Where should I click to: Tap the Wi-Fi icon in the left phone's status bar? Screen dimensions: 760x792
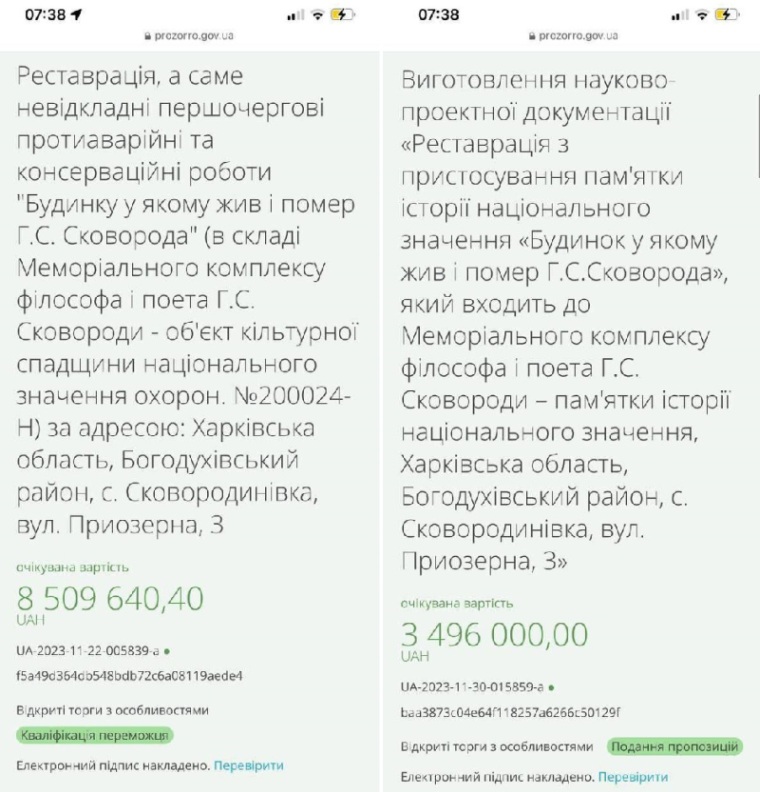point(318,16)
